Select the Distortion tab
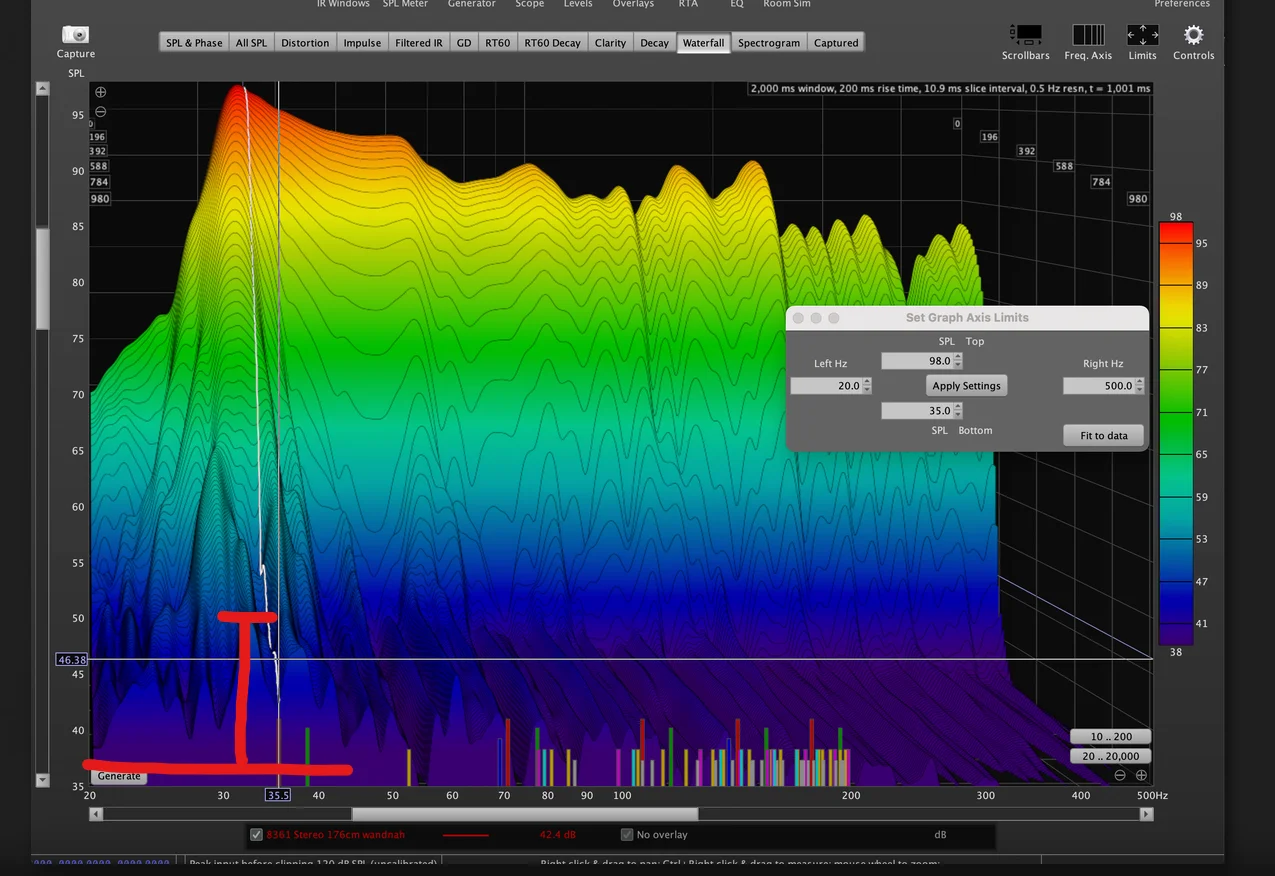 [x=305, y=43]
